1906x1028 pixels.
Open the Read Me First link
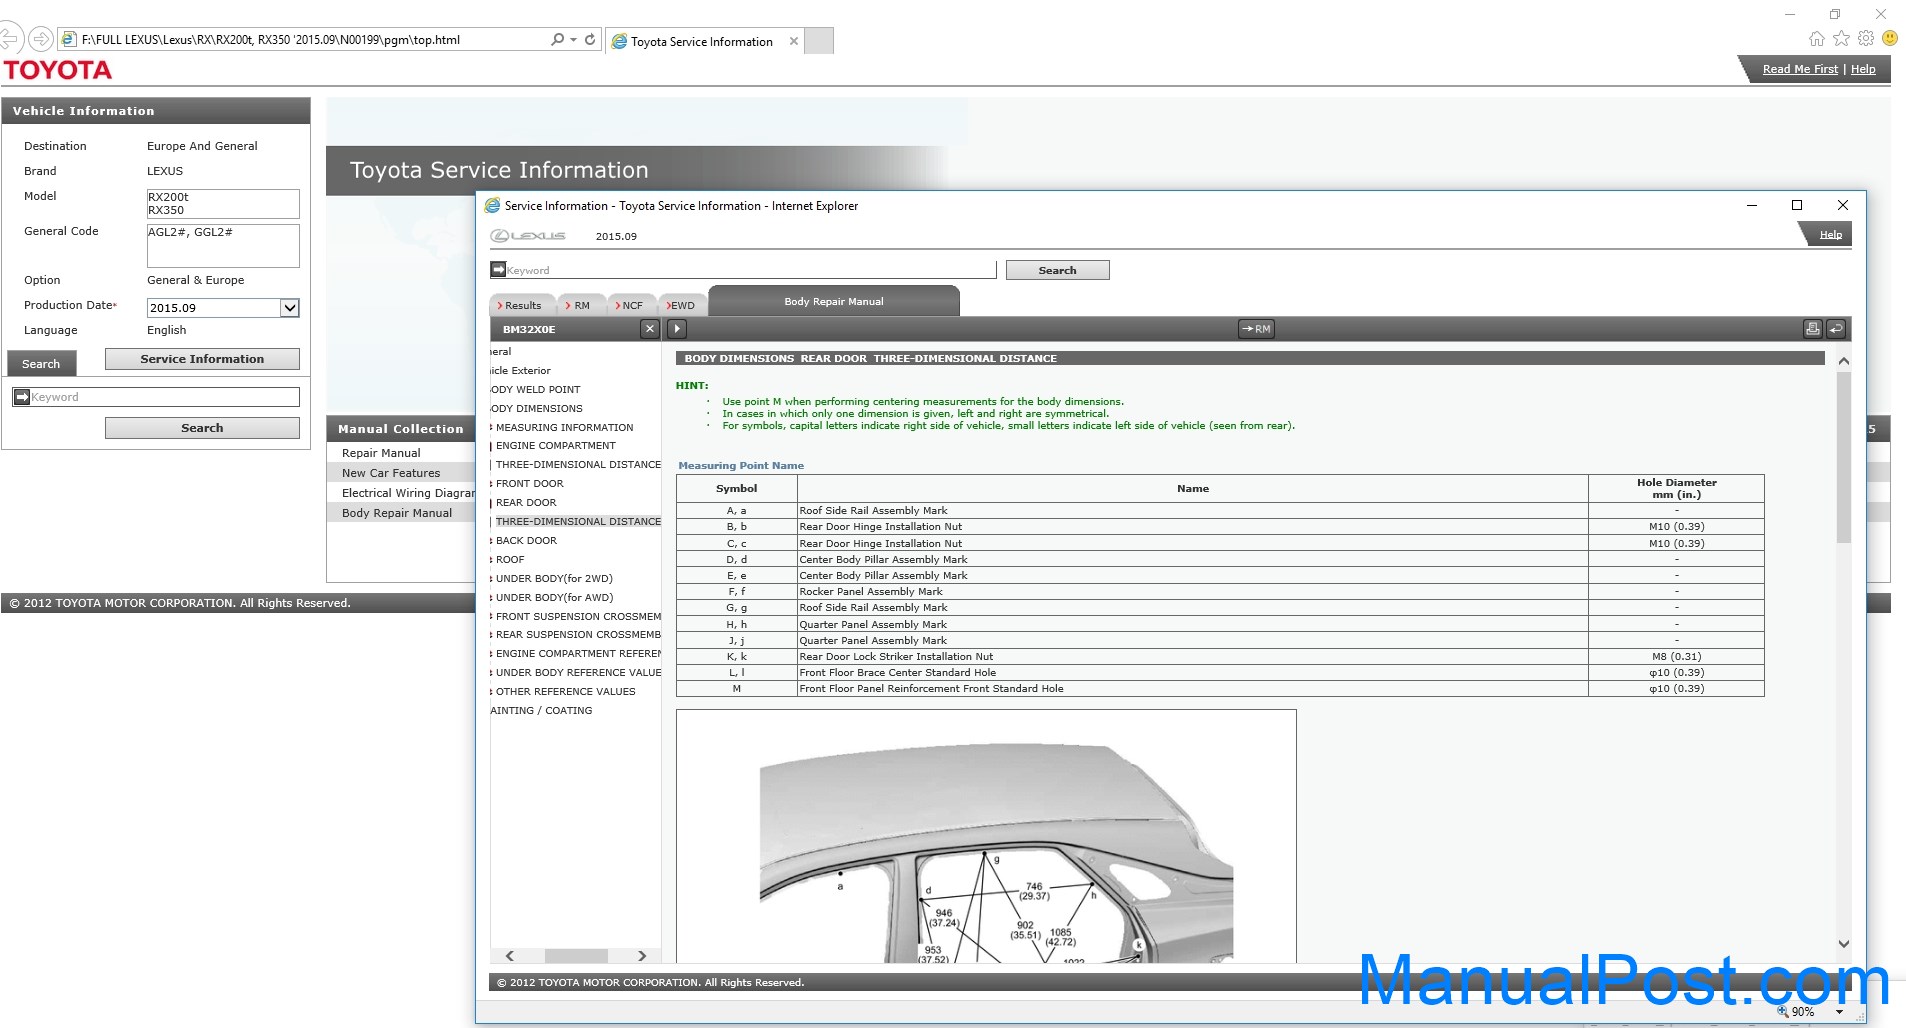coord(1800,69)
